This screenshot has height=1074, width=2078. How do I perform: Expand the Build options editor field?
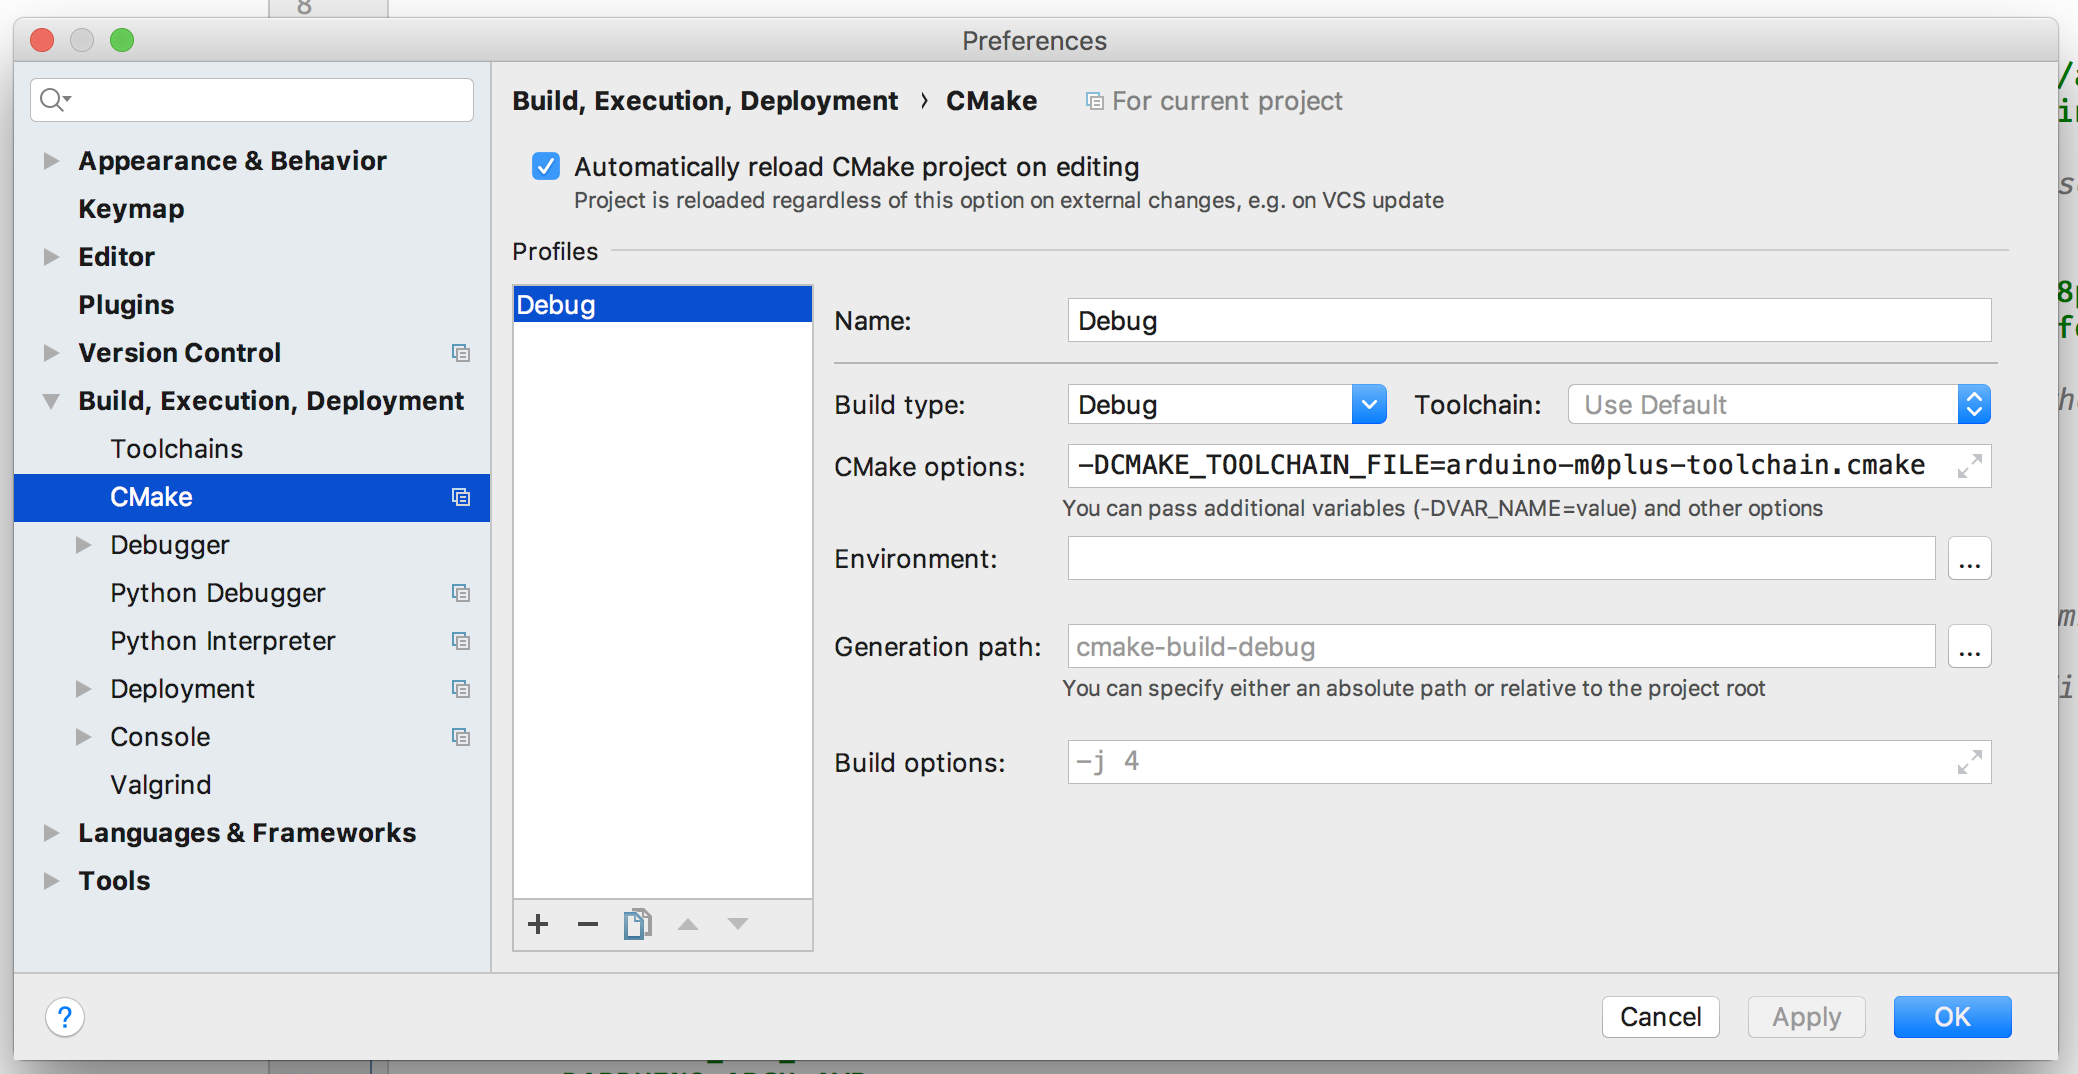(x=1968, y=762)
